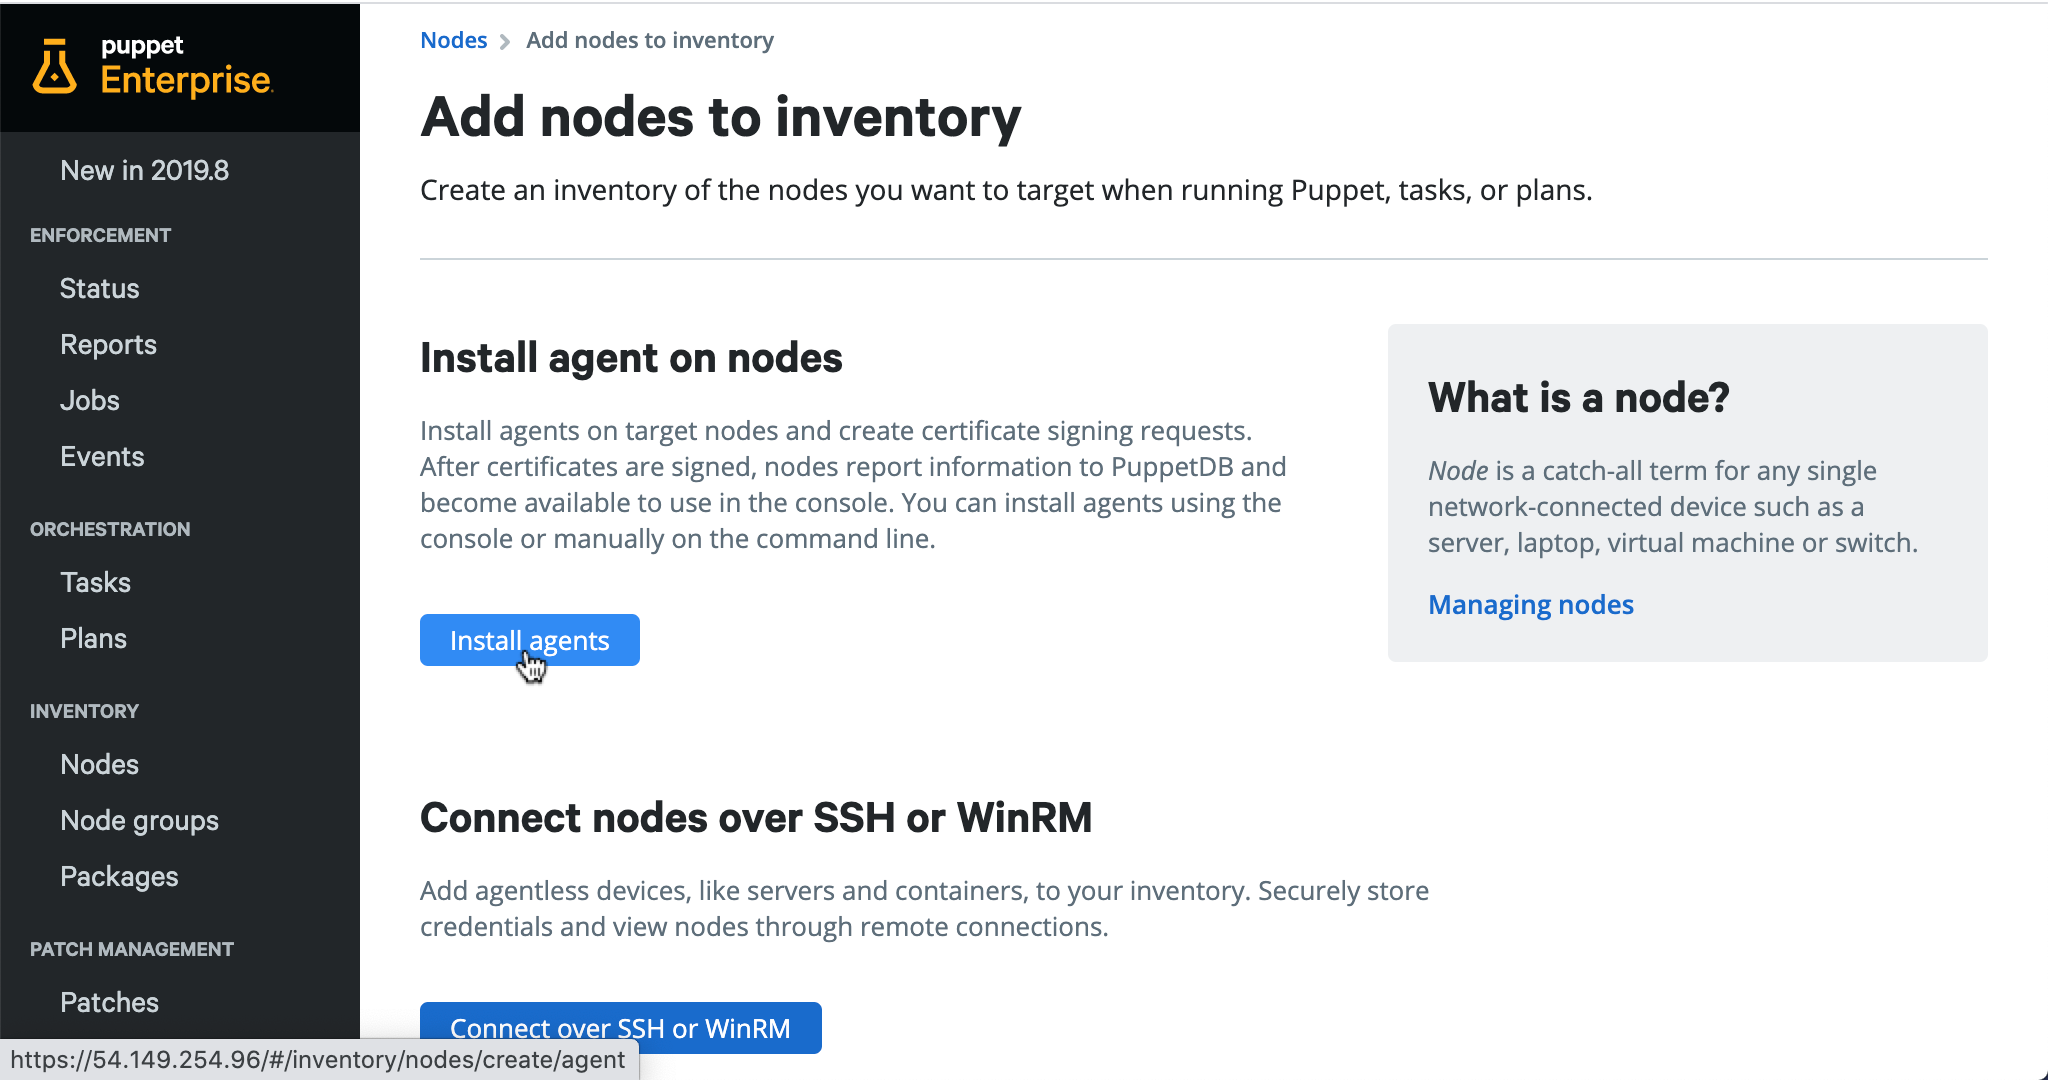Select Plans under Orchestration
This screenshot has height=1080, width=2048.
93,639
